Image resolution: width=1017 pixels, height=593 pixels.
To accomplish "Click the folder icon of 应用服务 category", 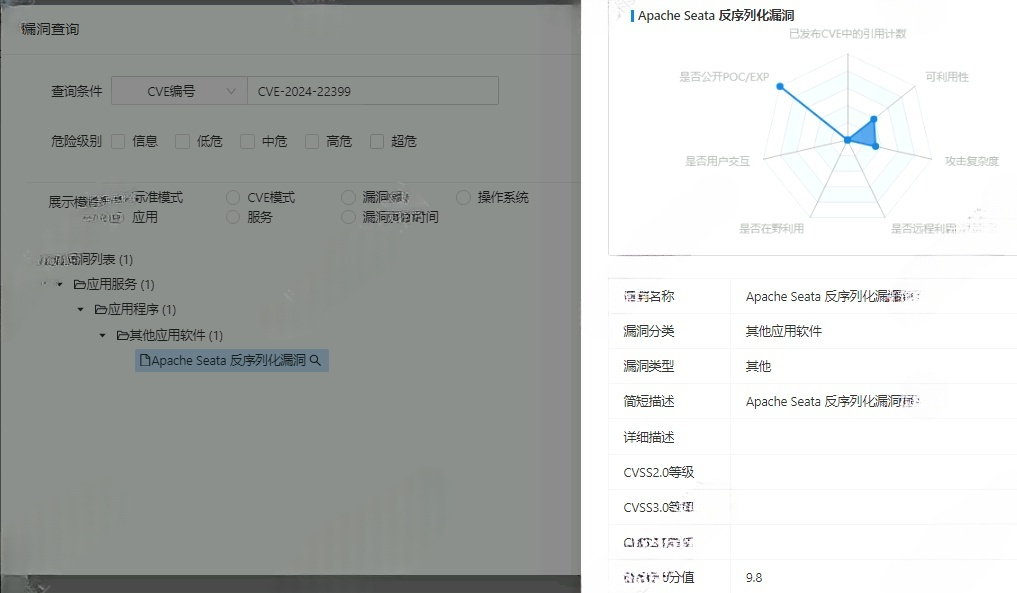I will click(78, 284).
